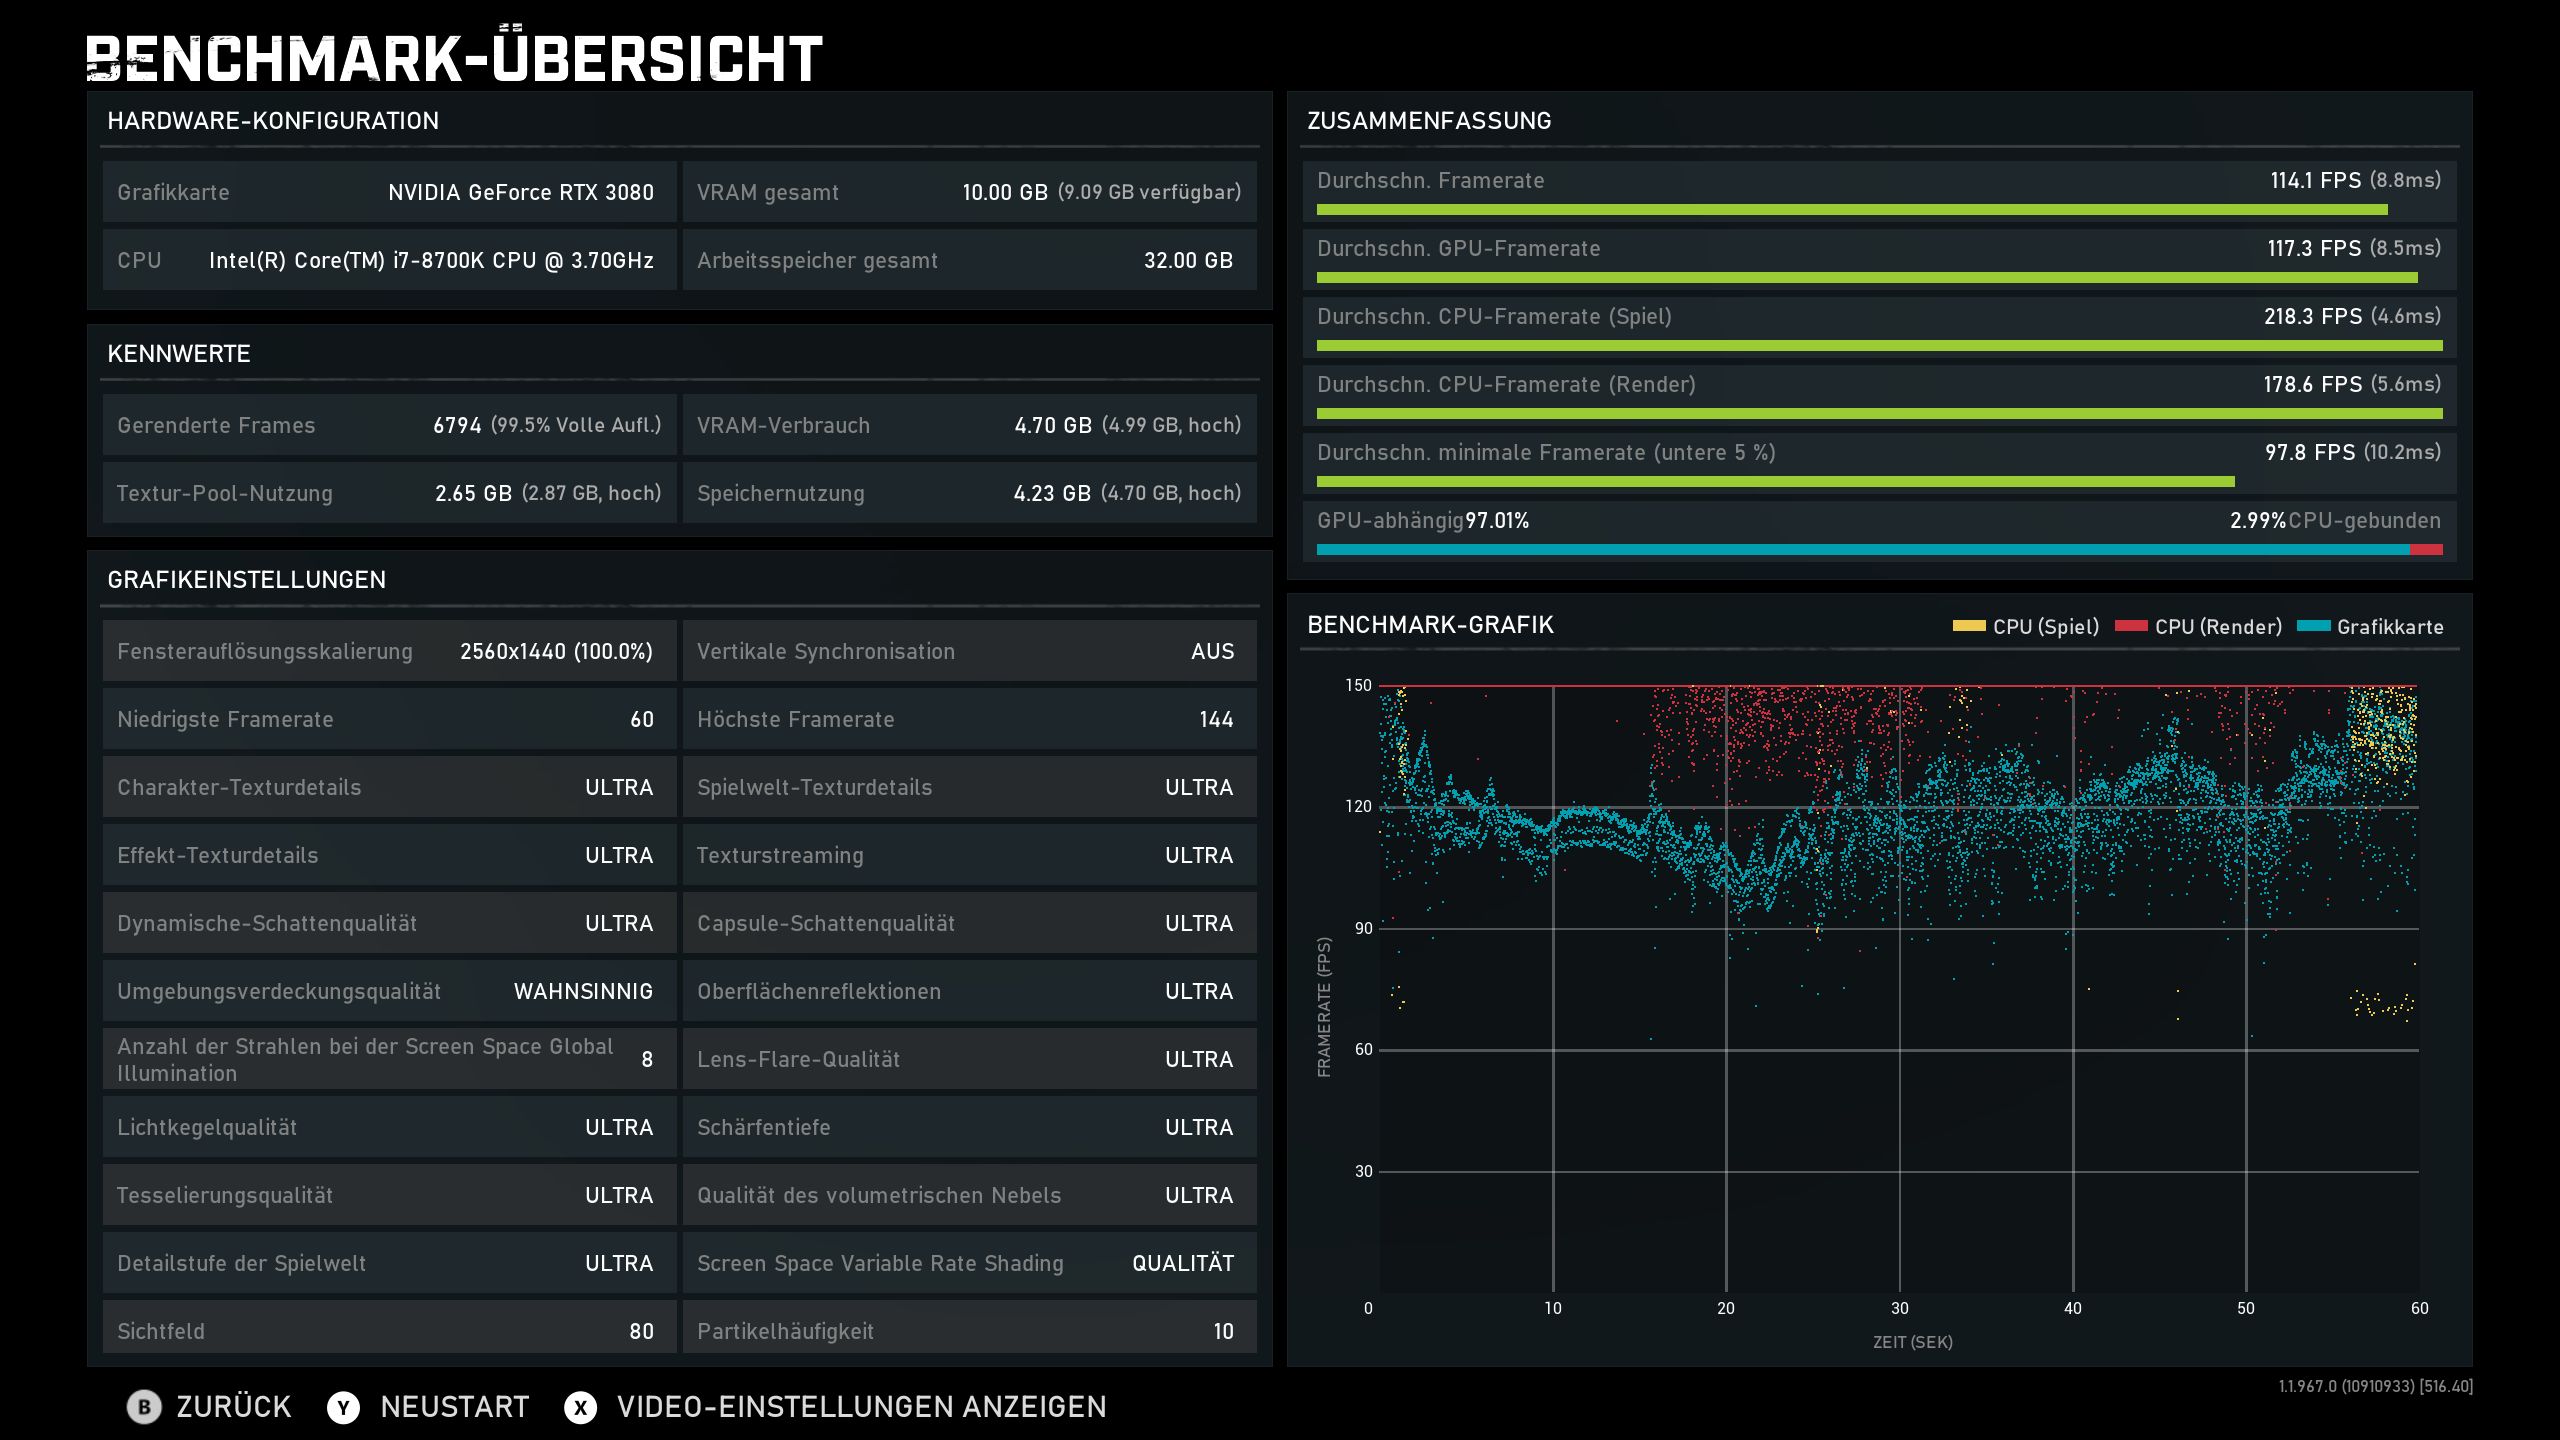Click the Grafikeinstellungen section header
Image resolution: width=2560 pixels, height=1440 pixels.
click(246, 580)
